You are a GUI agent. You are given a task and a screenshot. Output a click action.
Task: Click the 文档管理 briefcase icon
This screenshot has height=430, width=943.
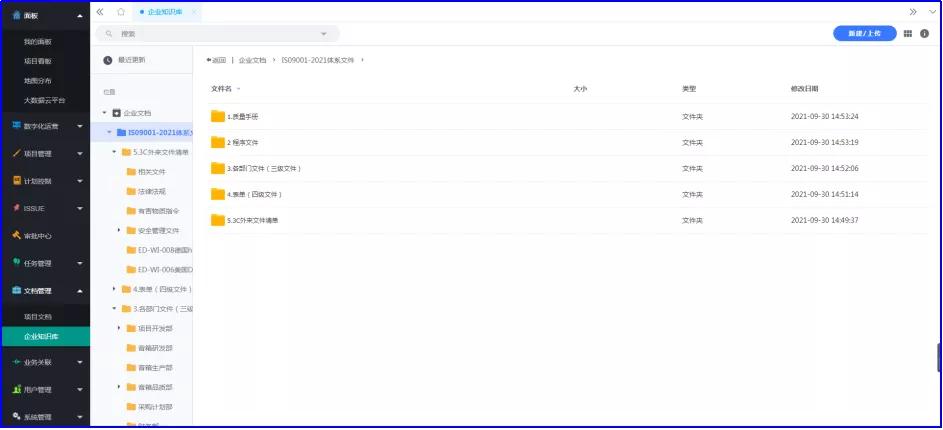tap(17, 290)
